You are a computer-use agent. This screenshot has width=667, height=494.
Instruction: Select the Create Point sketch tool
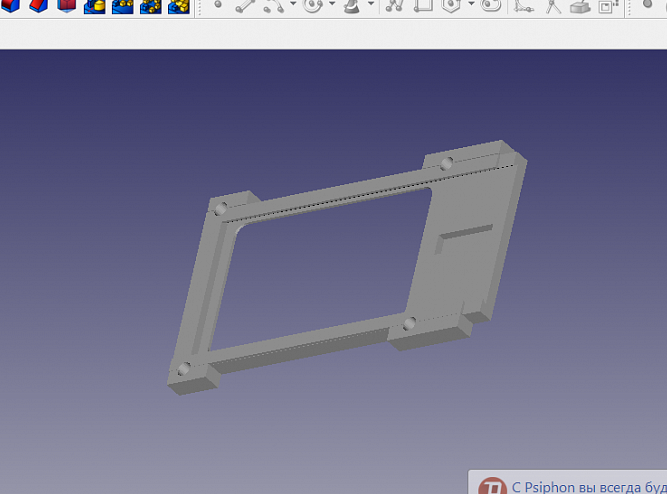[x=218, y=5]
